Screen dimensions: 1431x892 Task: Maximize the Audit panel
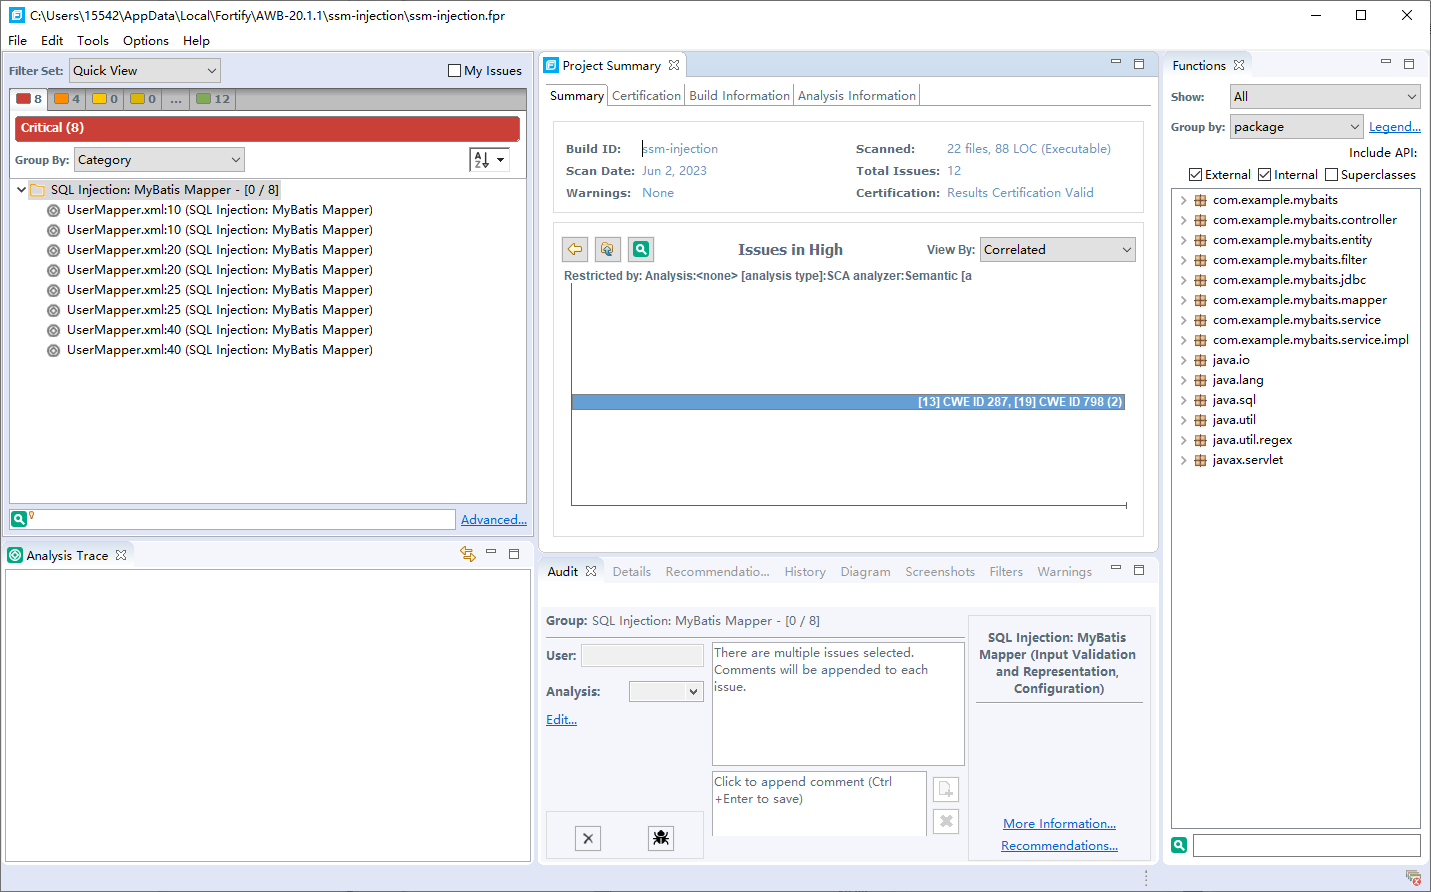(x=1139, y=570)
